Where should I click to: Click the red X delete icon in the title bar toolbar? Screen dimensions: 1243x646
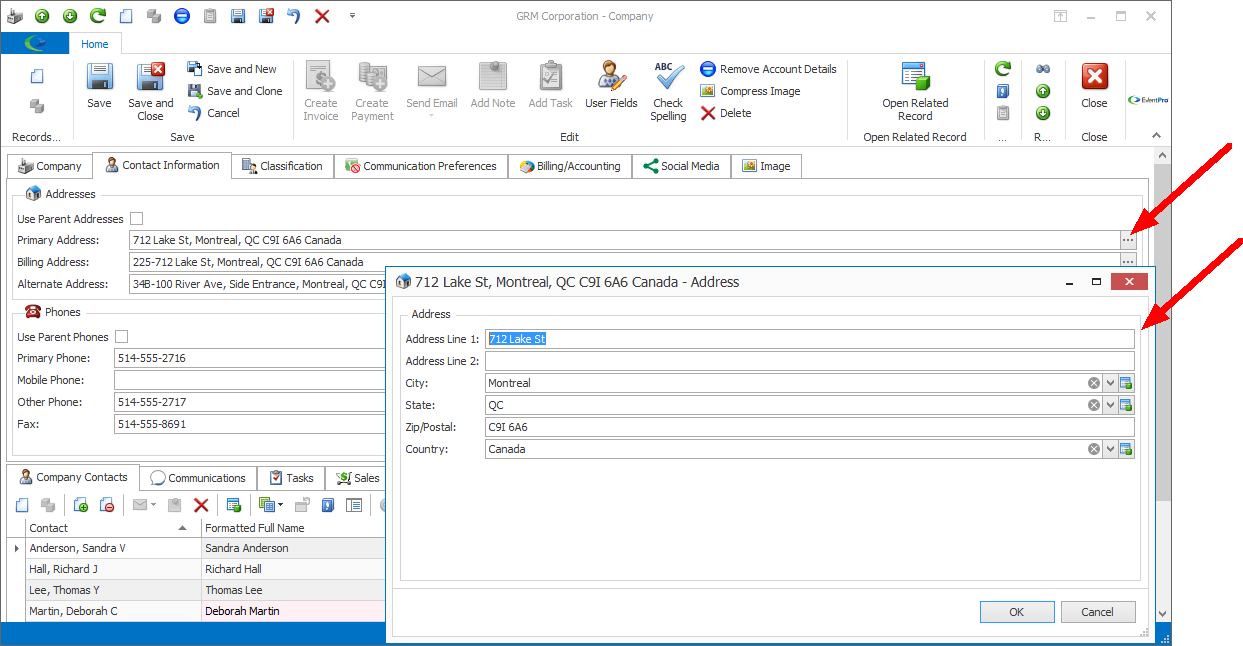pyautogui.click(x=322, y=16)
